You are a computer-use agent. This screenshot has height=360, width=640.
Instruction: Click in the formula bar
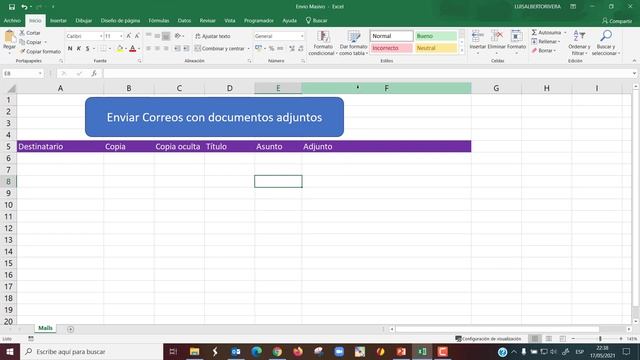point(367,73)
